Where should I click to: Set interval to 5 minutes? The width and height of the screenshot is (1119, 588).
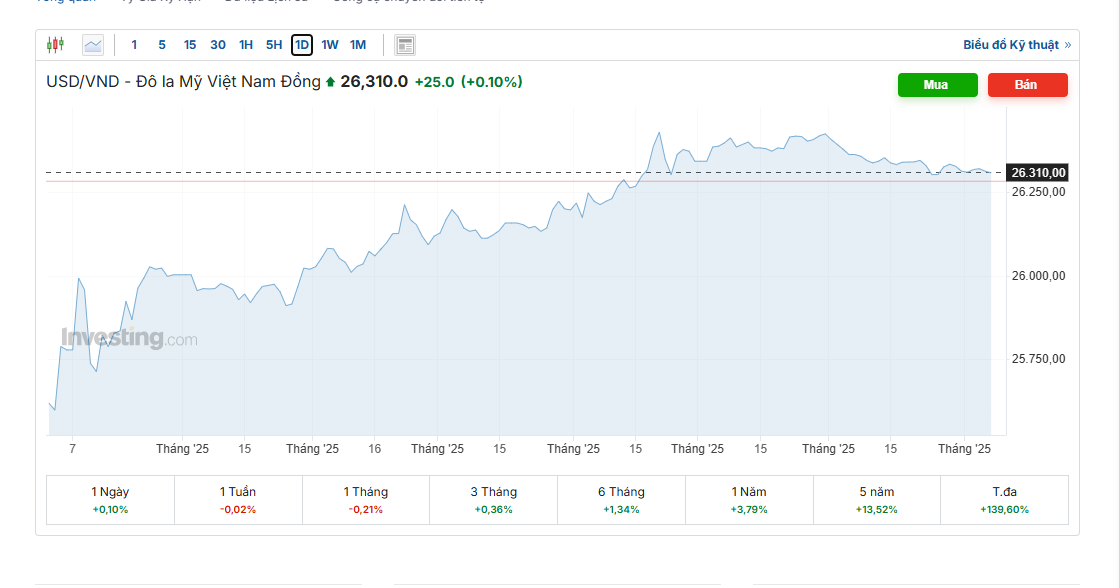(x=162, y=44)
